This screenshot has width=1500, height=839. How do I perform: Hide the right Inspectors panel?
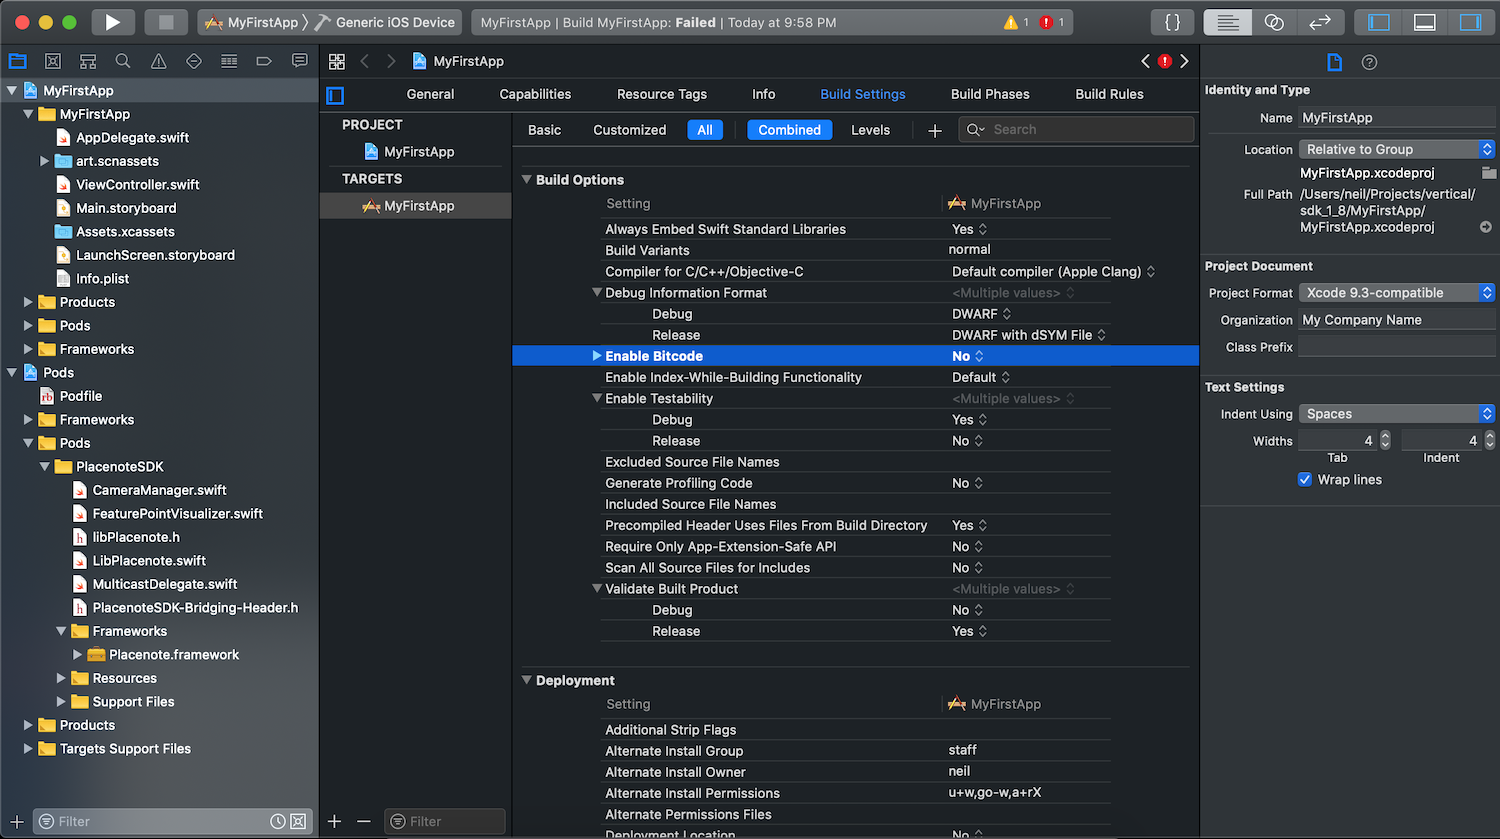click(1470, 22)
